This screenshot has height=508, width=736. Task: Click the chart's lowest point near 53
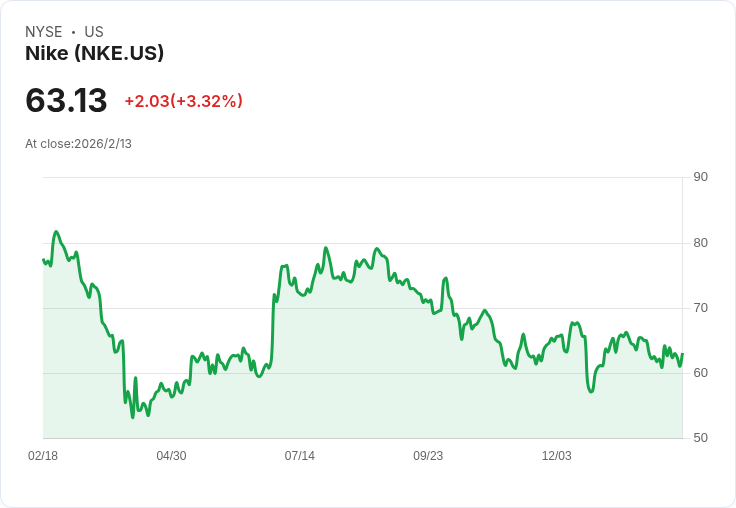click(132, 417)
